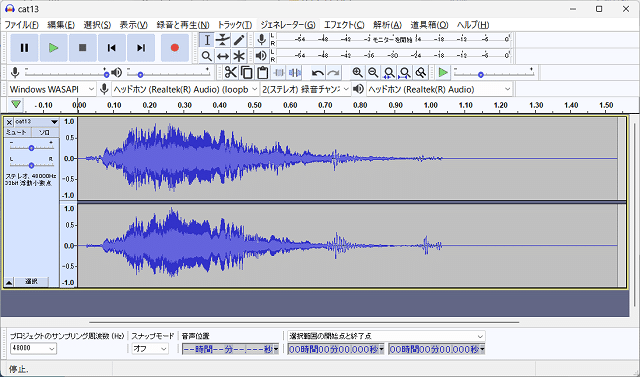
Task: Click the selection start time field
Action: pos(336,349)
